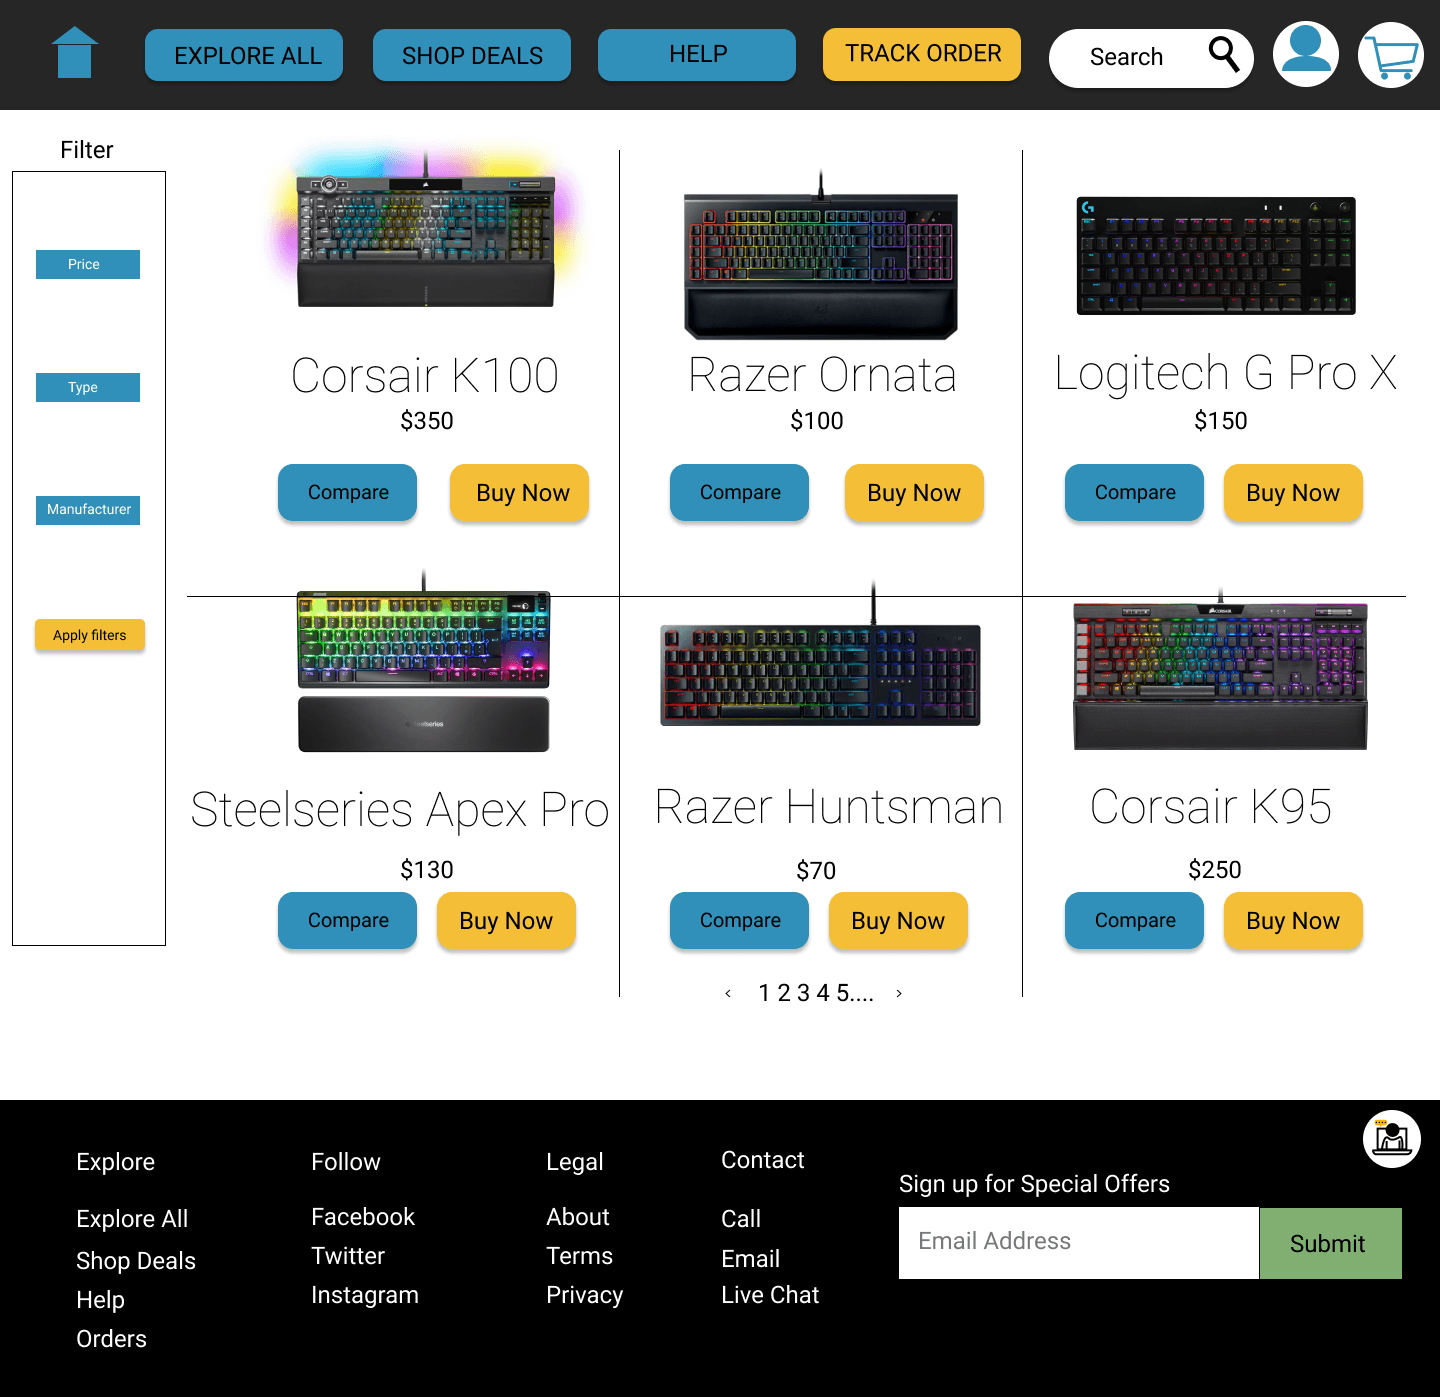1440x1397 pixels.
Task: Click TRACK ORDER in the navigation
Action: coord(921,53)
